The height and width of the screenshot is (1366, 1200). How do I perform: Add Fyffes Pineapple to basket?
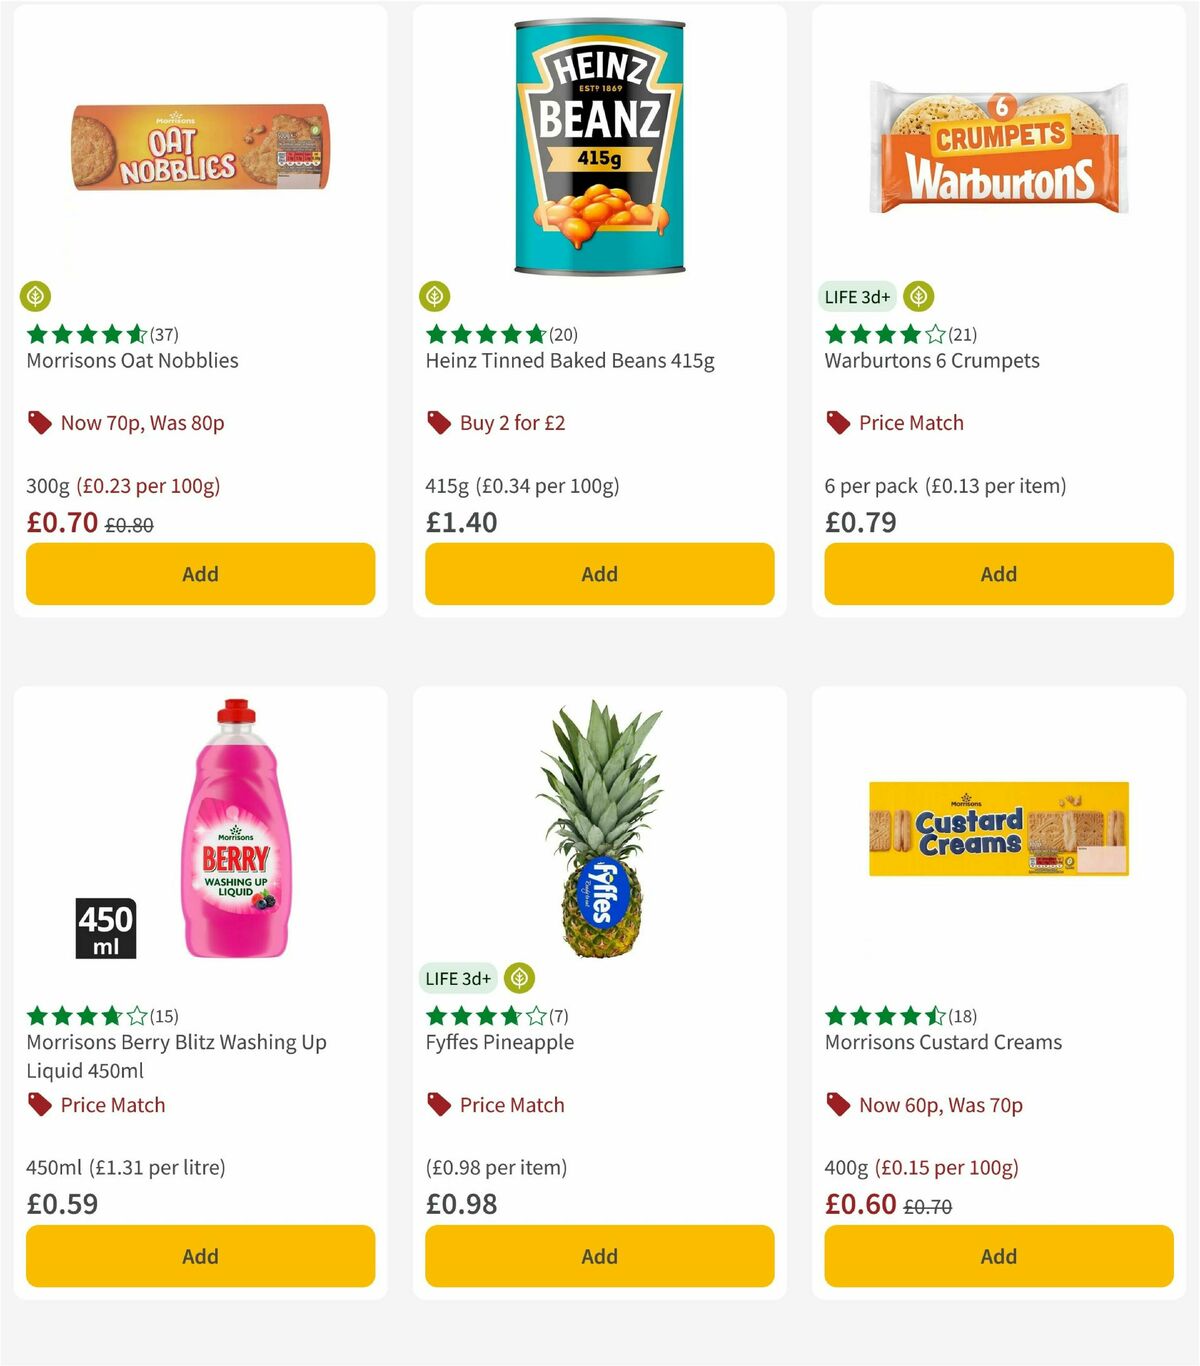pyautogui.click(x=598, y=1256)
